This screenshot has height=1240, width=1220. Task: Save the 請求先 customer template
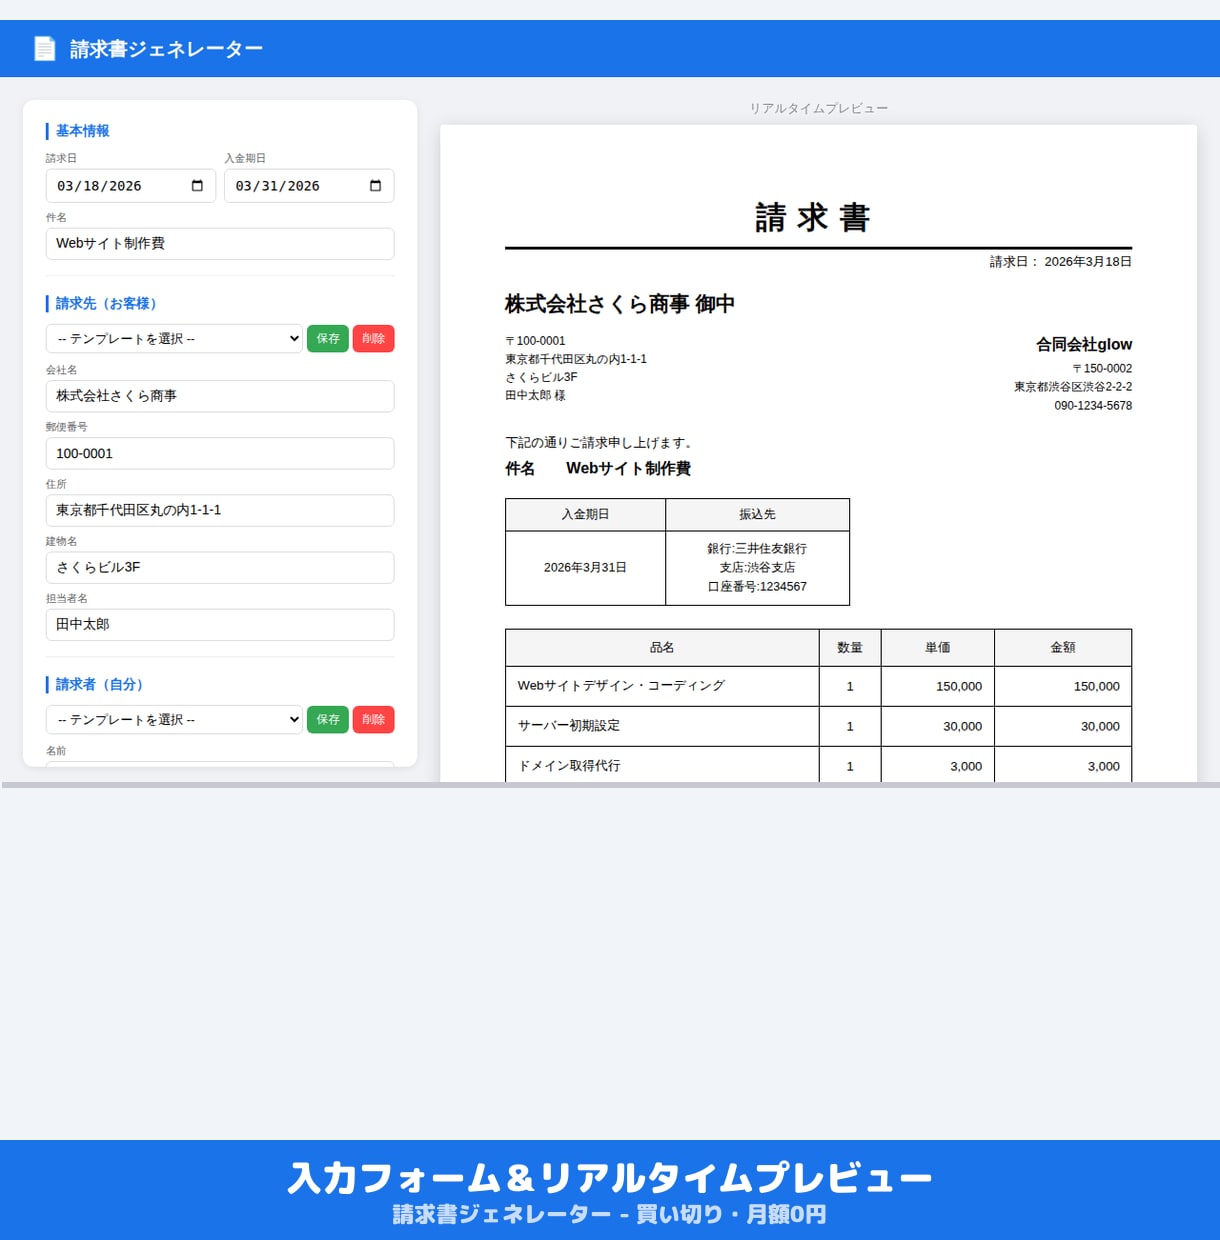pos(328,339)
